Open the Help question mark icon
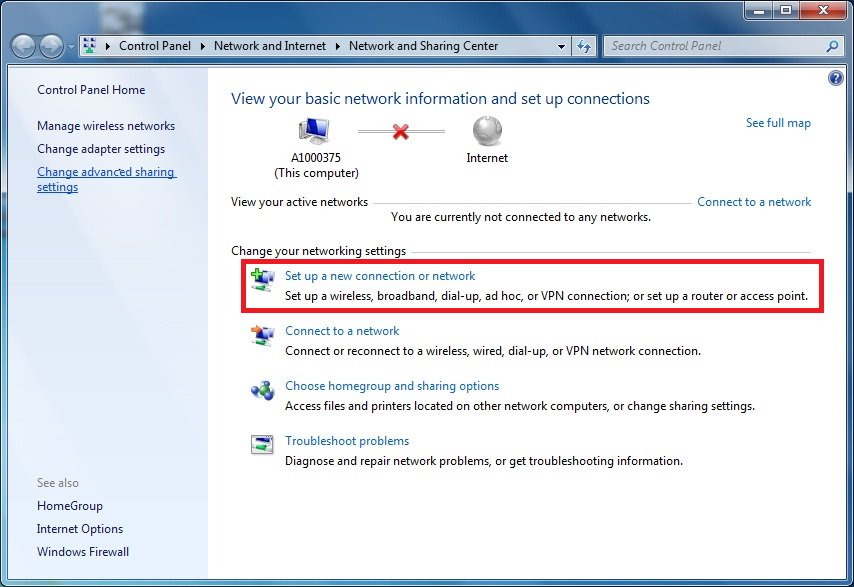The width and height of the screenshot is (854, 587). (836, 78)
